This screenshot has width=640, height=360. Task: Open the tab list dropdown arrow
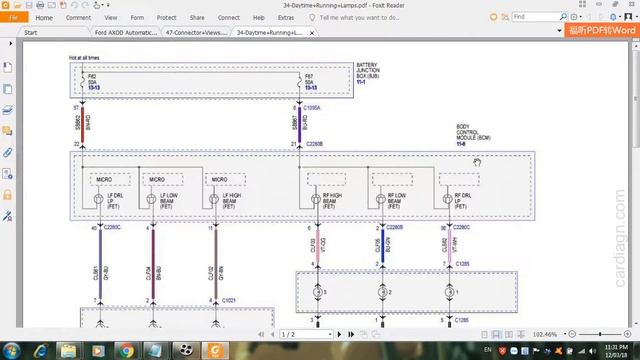[559, 31]
